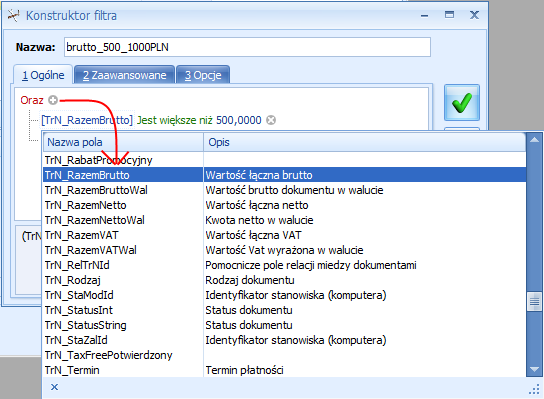The image size is (544, 399).
Task: Minimize the Konstruktor filtra window
Action: (x=424, y=15)
